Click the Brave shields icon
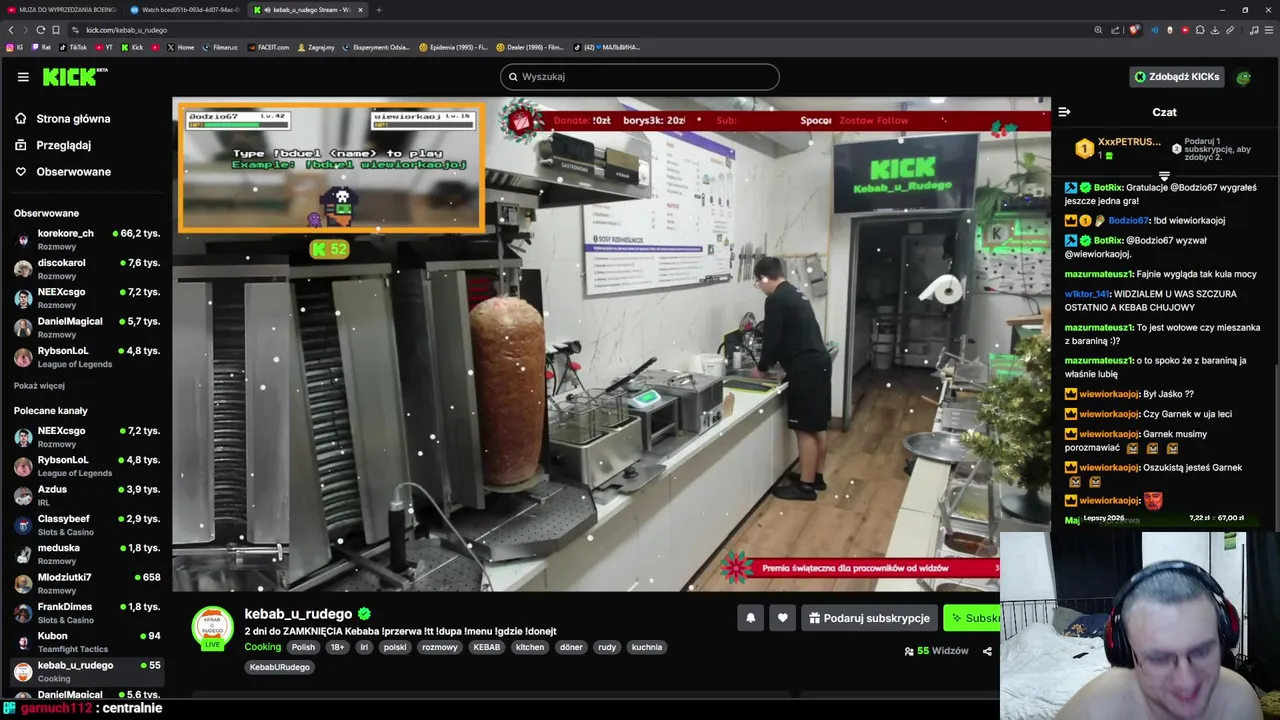This screenshot has width=1280, height=720. [x=1134, y=30]
